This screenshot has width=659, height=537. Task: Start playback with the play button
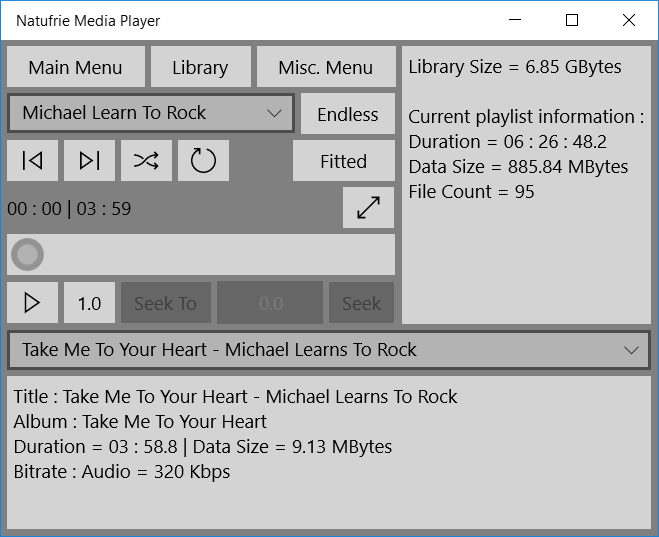point(32,303)
